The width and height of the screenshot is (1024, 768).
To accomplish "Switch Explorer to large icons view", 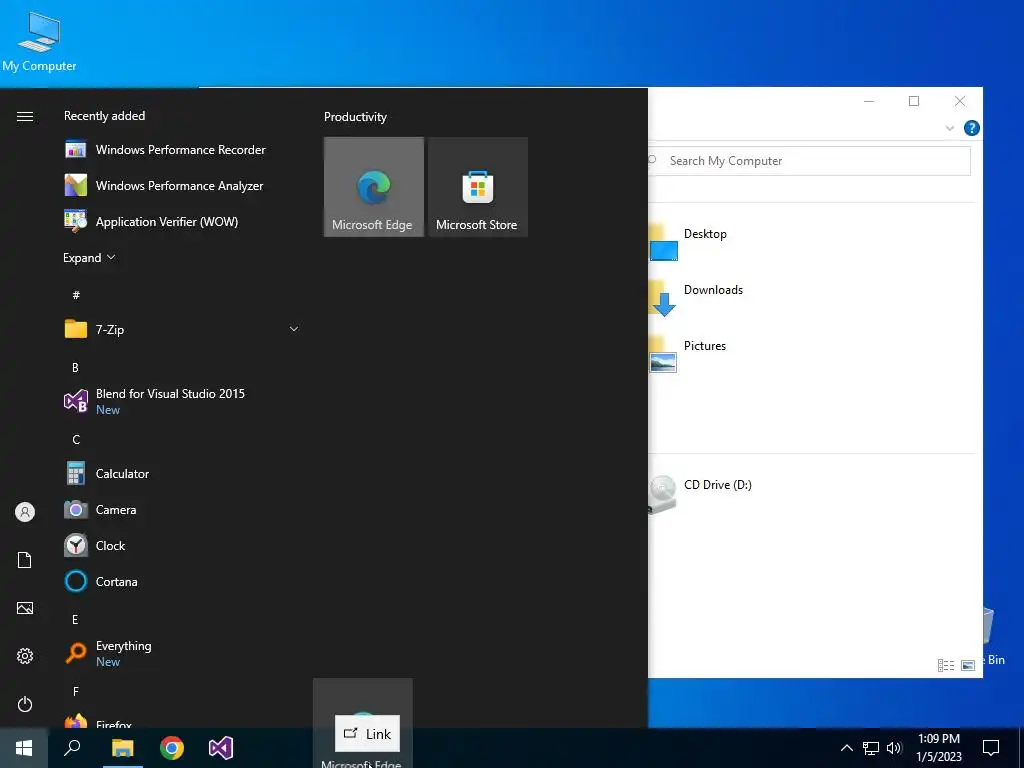I will [x=968, y=665].
